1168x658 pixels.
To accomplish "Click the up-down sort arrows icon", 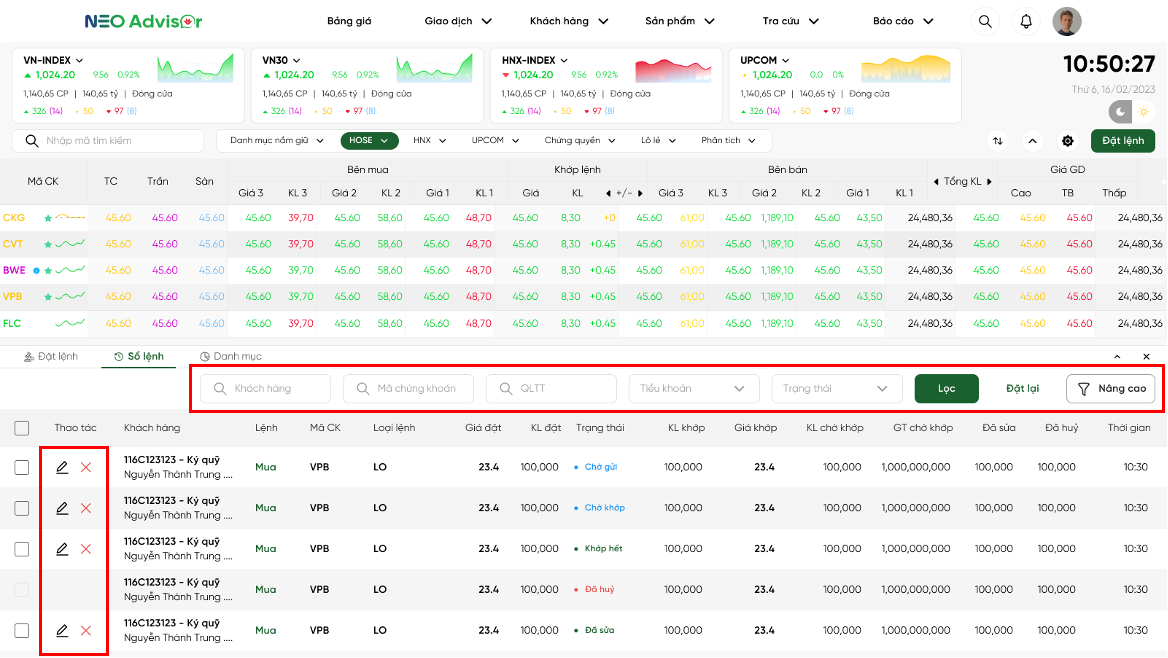I will [x=997, y=141].
